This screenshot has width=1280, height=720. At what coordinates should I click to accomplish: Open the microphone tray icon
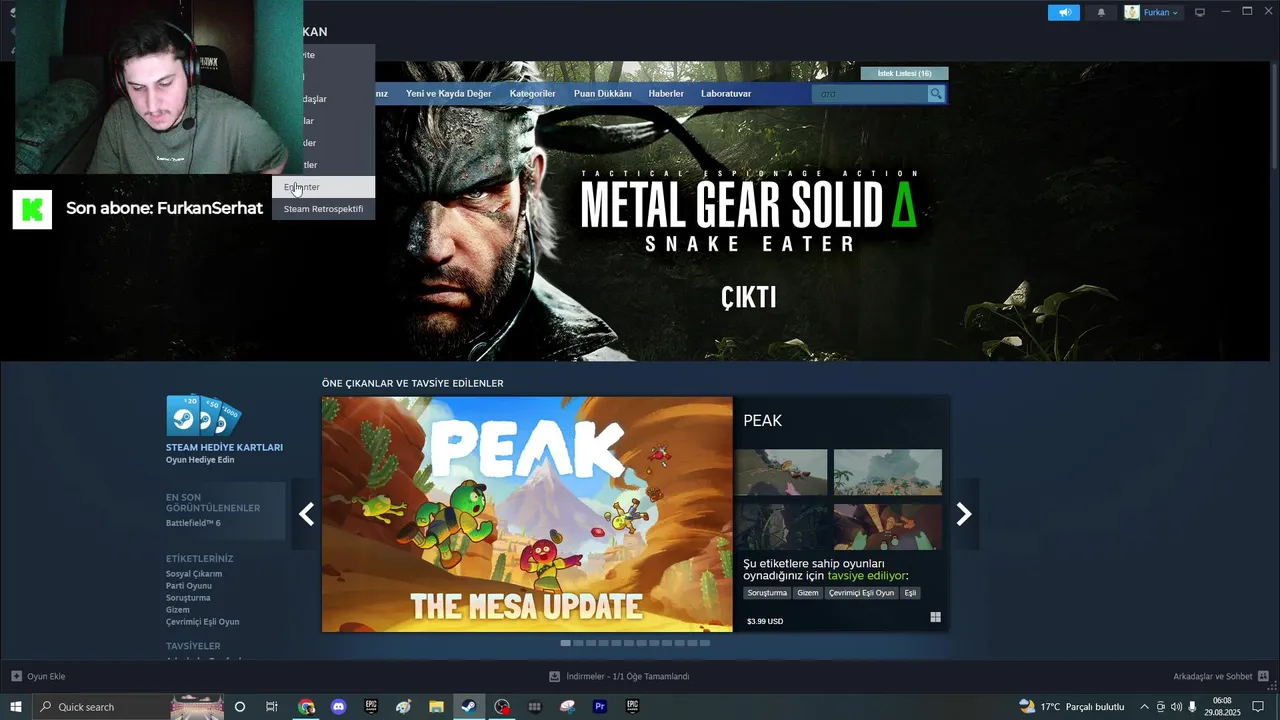(x=1192, y=707)
